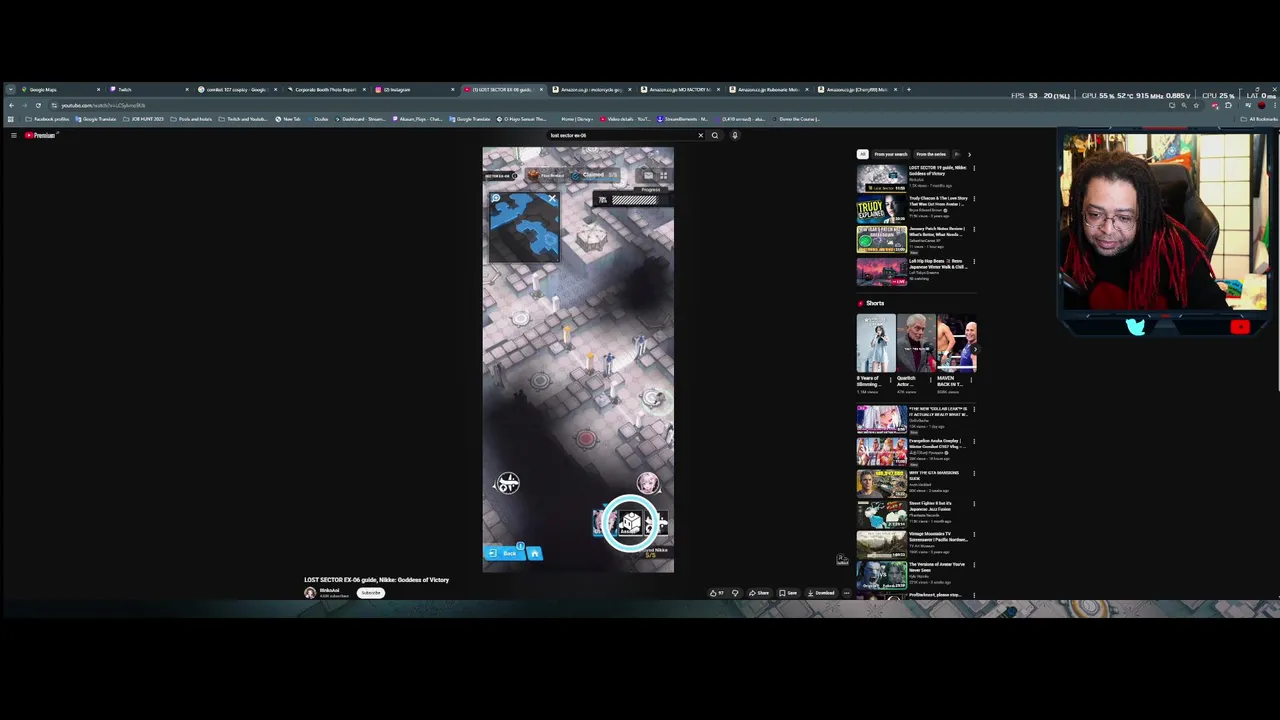Click the character portrait icon in game

point(648,484)
